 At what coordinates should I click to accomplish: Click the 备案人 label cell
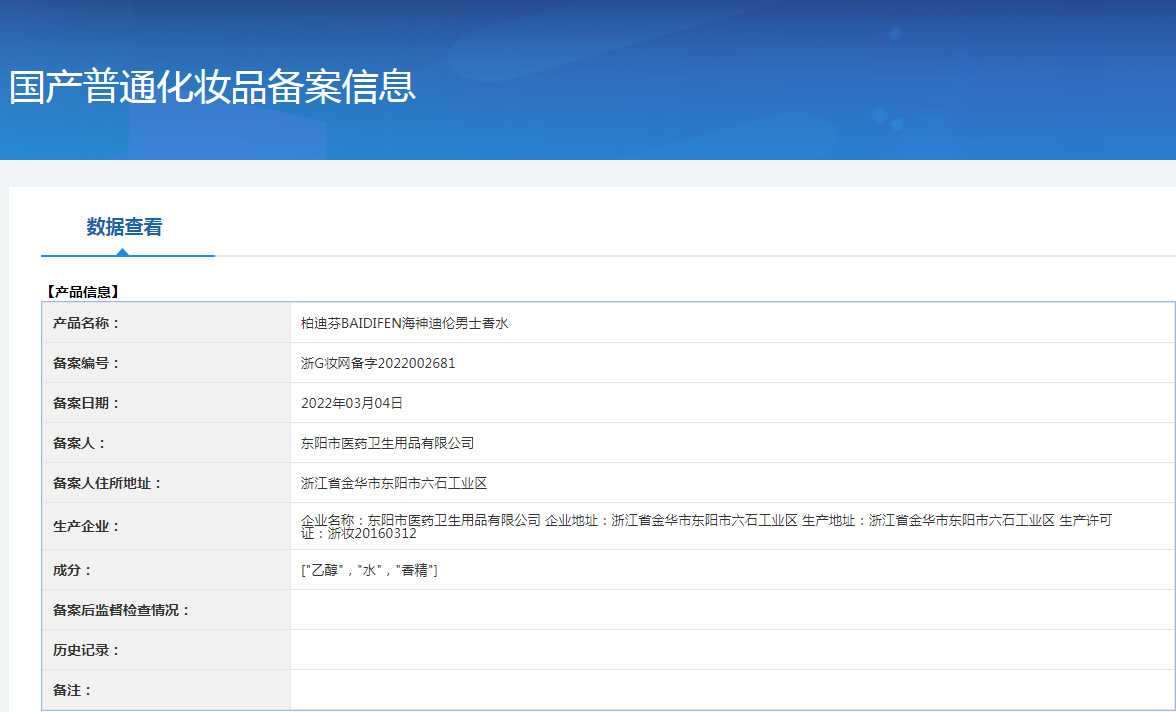pyautogui.click(x=166, y=443)
